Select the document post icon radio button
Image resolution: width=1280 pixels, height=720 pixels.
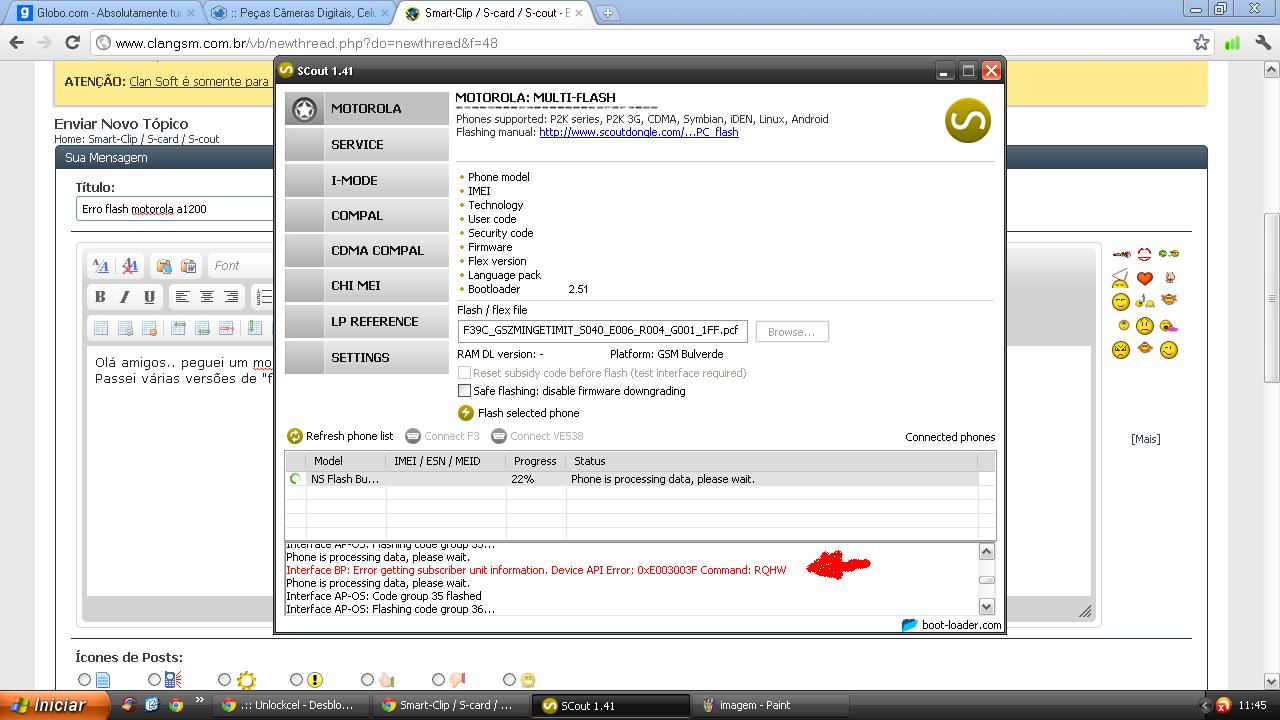click(84, 680)
